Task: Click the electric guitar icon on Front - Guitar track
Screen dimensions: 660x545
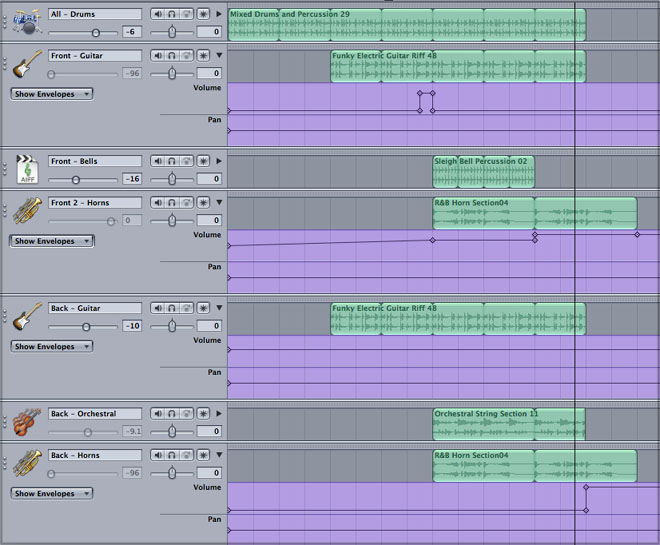Action: coord(27,65)
